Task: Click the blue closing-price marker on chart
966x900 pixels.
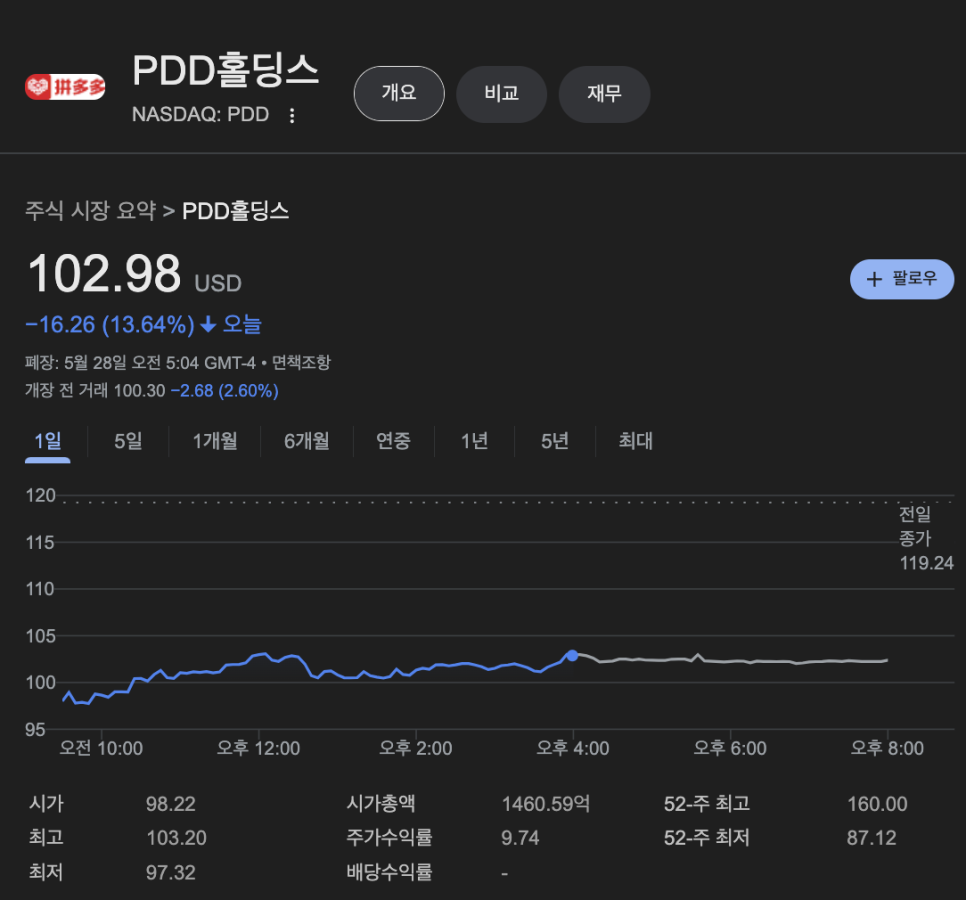Action: [x=572, y=655]
